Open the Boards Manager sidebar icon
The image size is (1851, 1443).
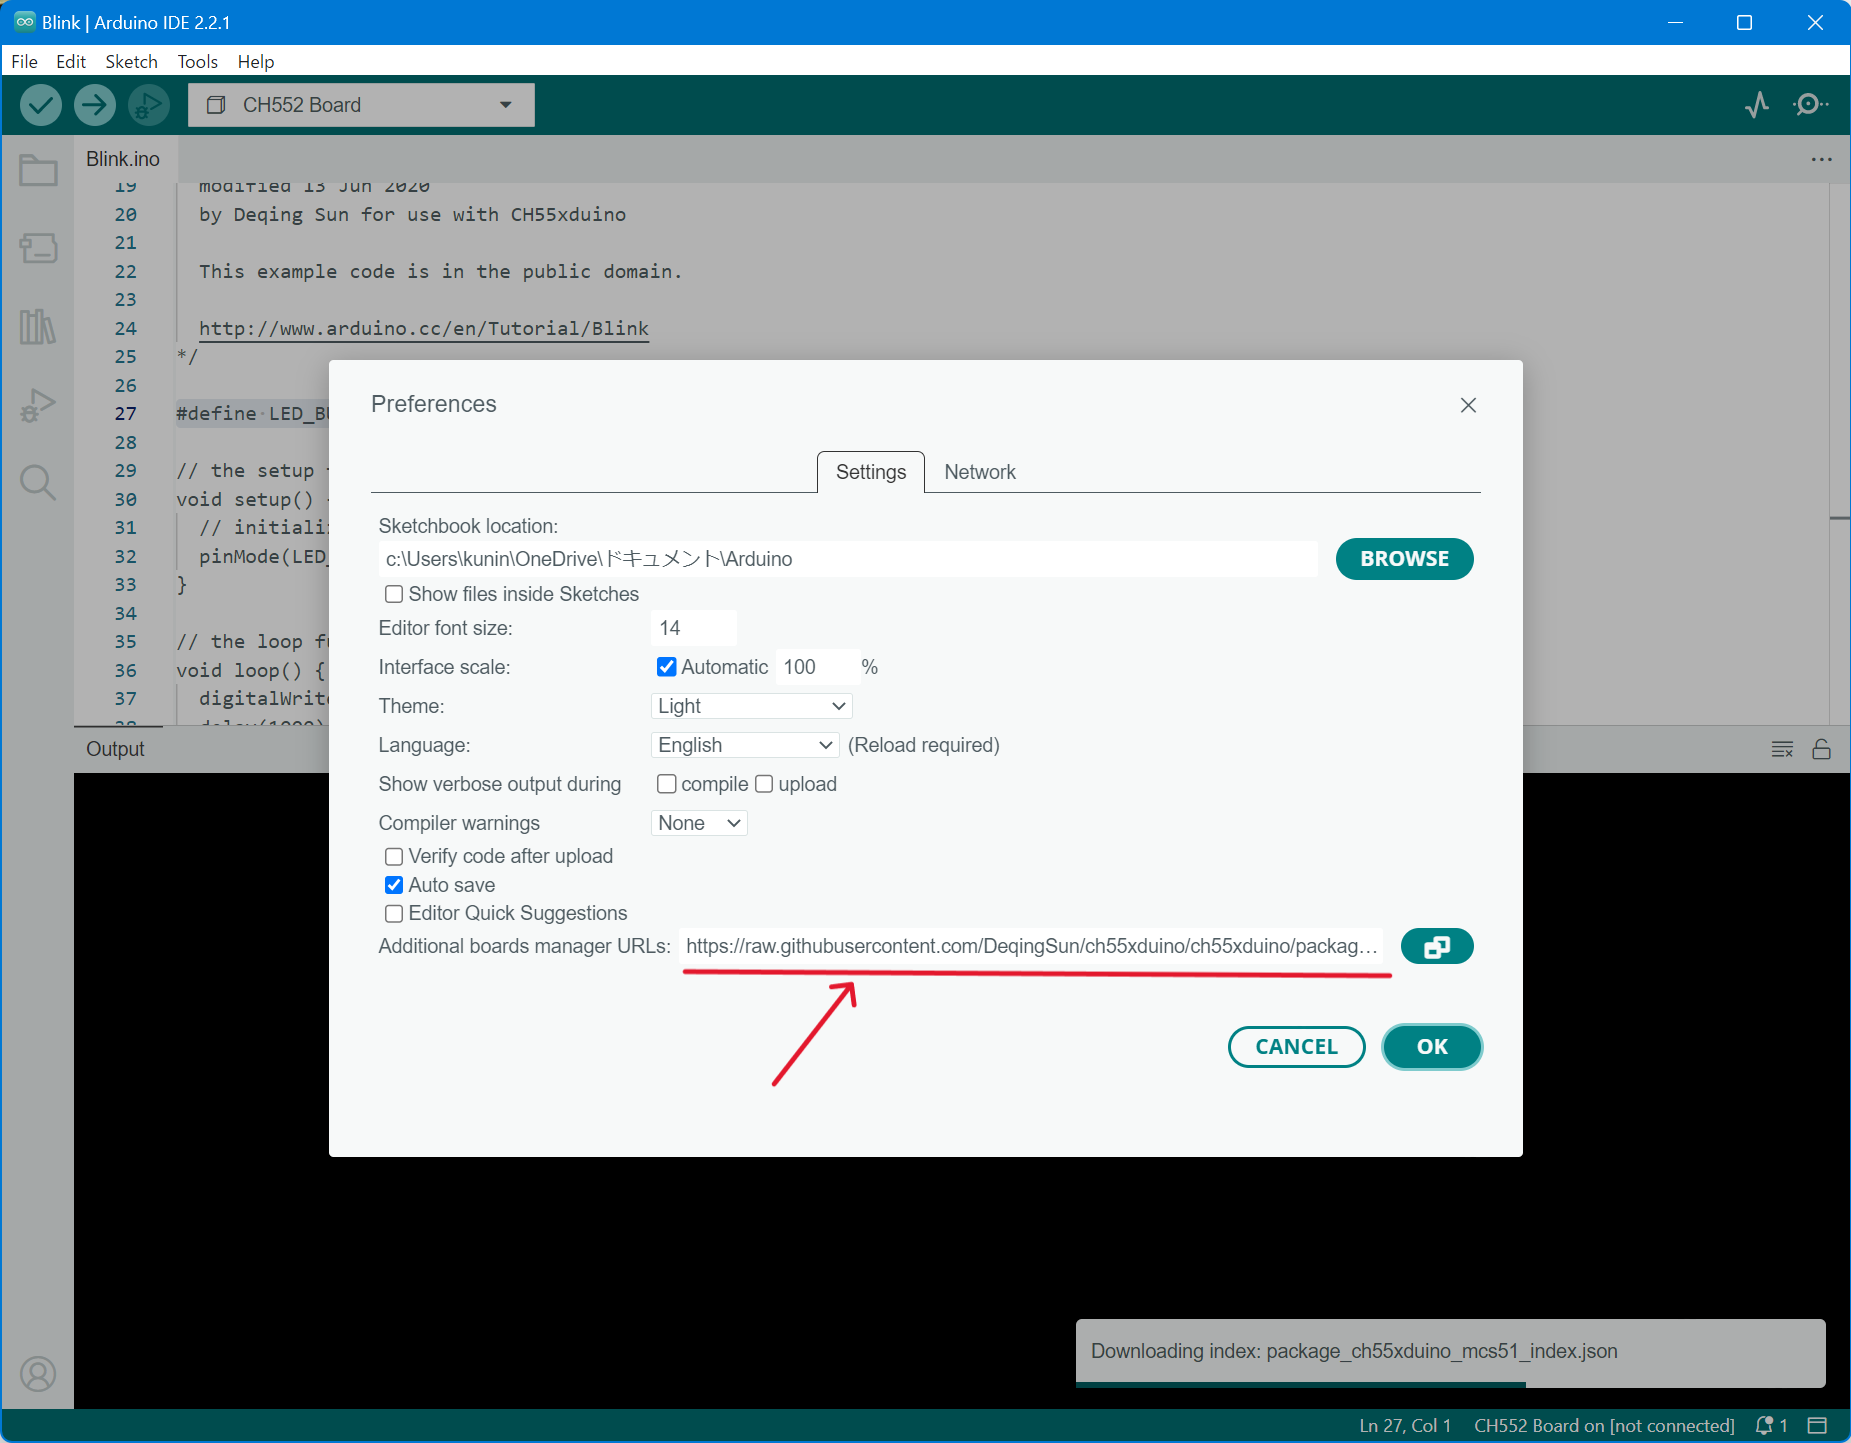38,248
